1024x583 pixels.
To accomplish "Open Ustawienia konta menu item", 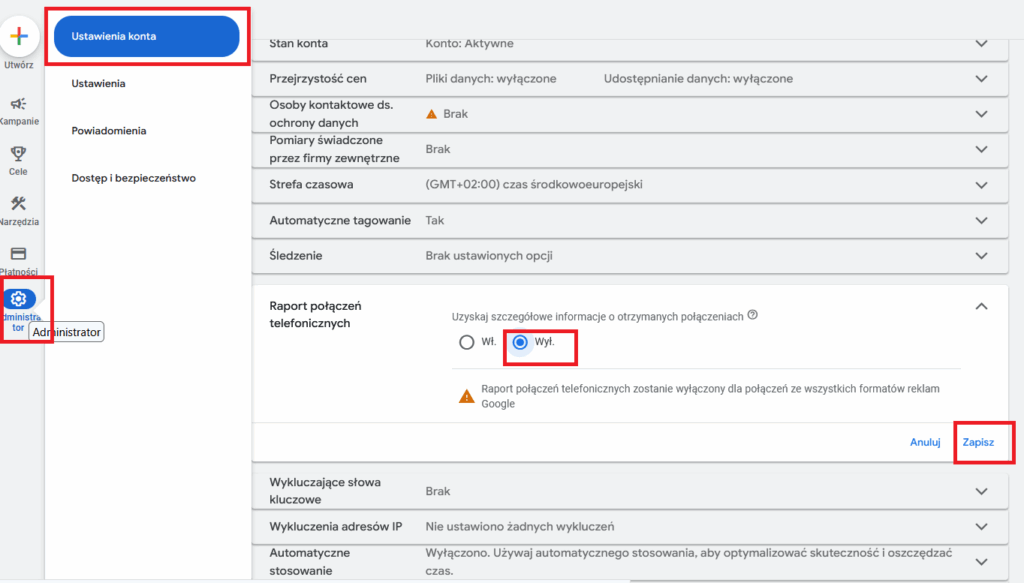I will [146, 37].
